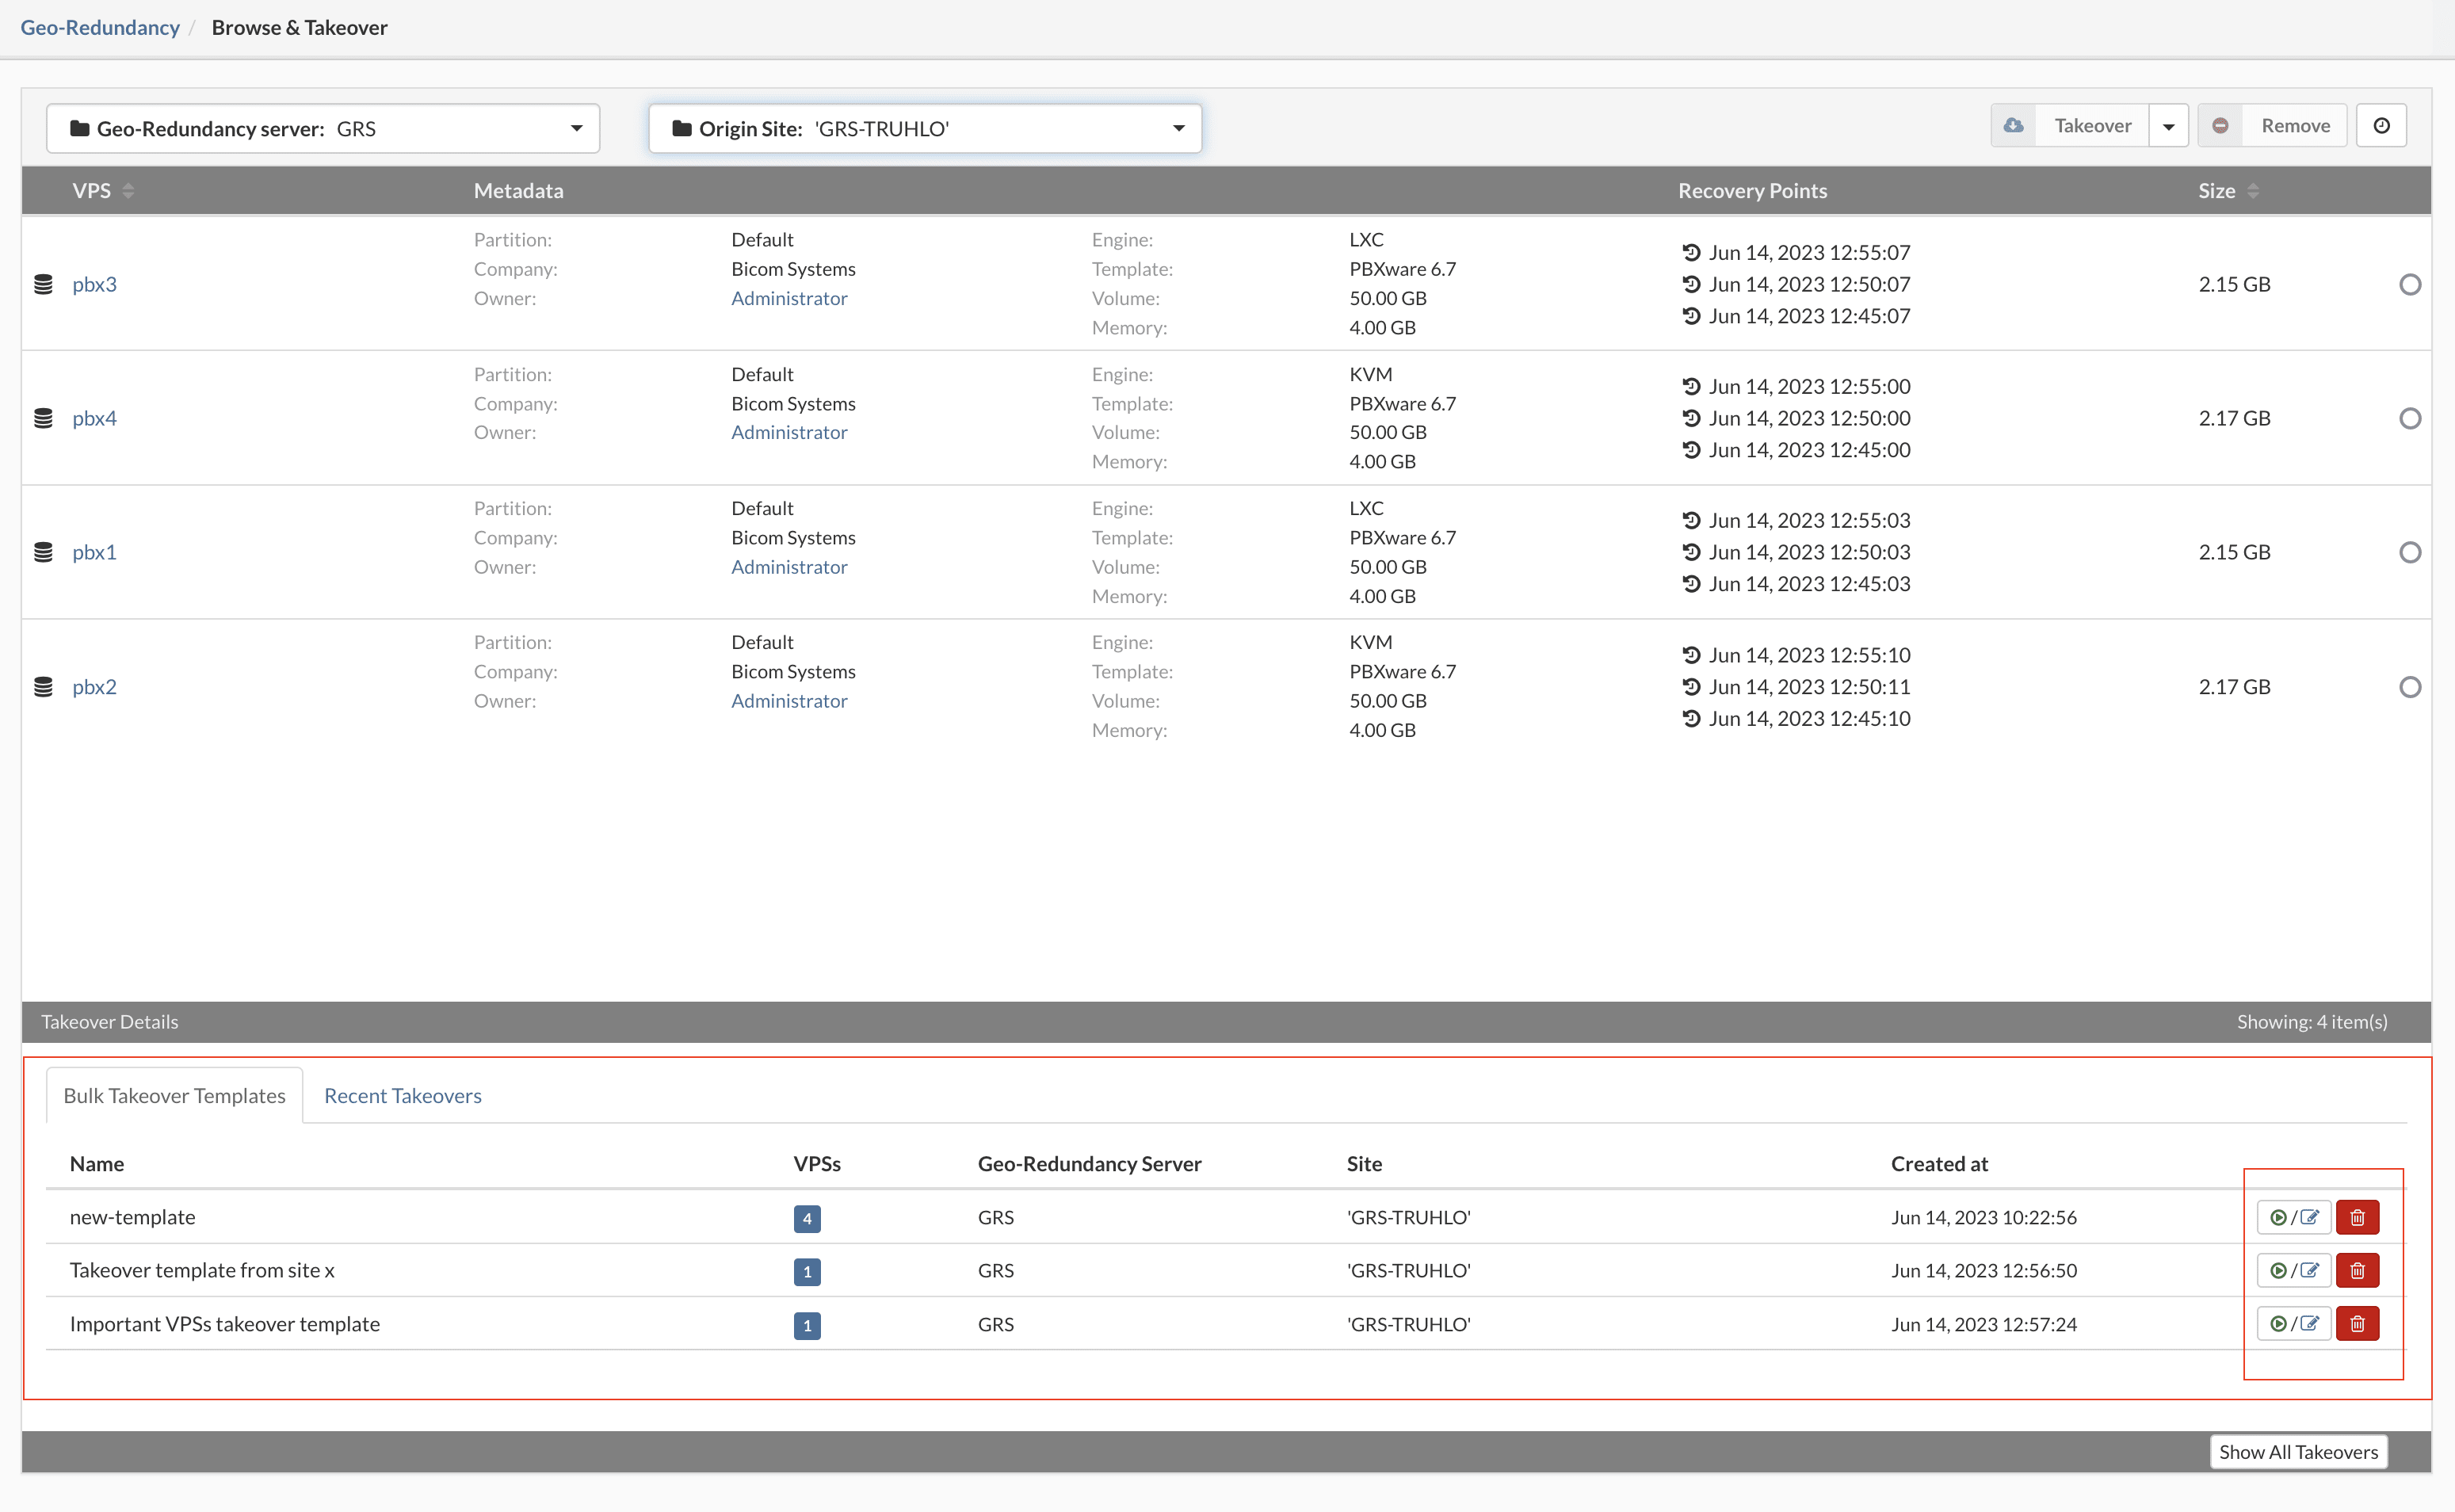Open the pbx1 VPS link
The image size is (2455, 1512).
(x=94, y=553)
